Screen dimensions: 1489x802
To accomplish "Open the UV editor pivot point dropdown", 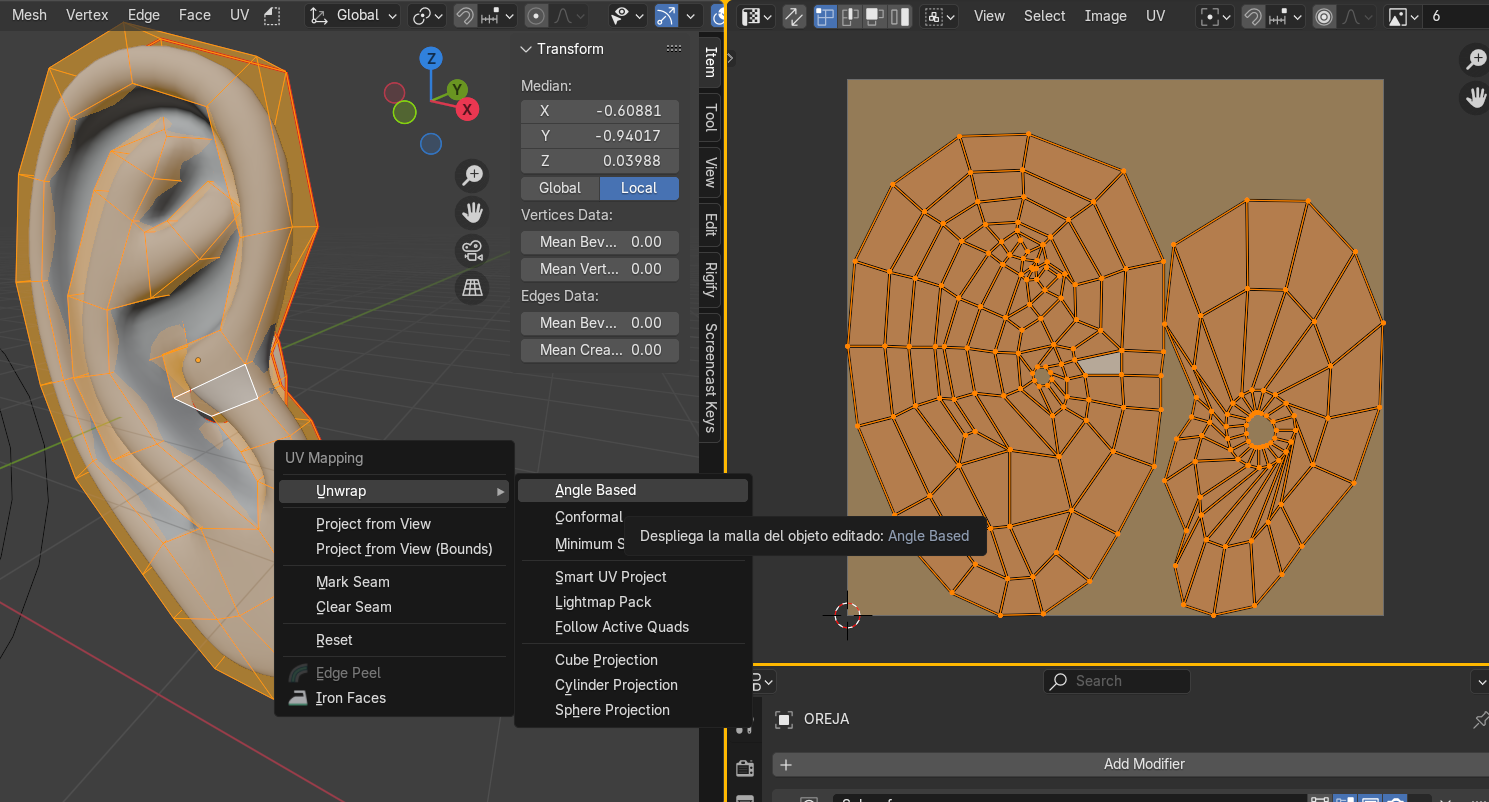I will tap(1215, 16).
